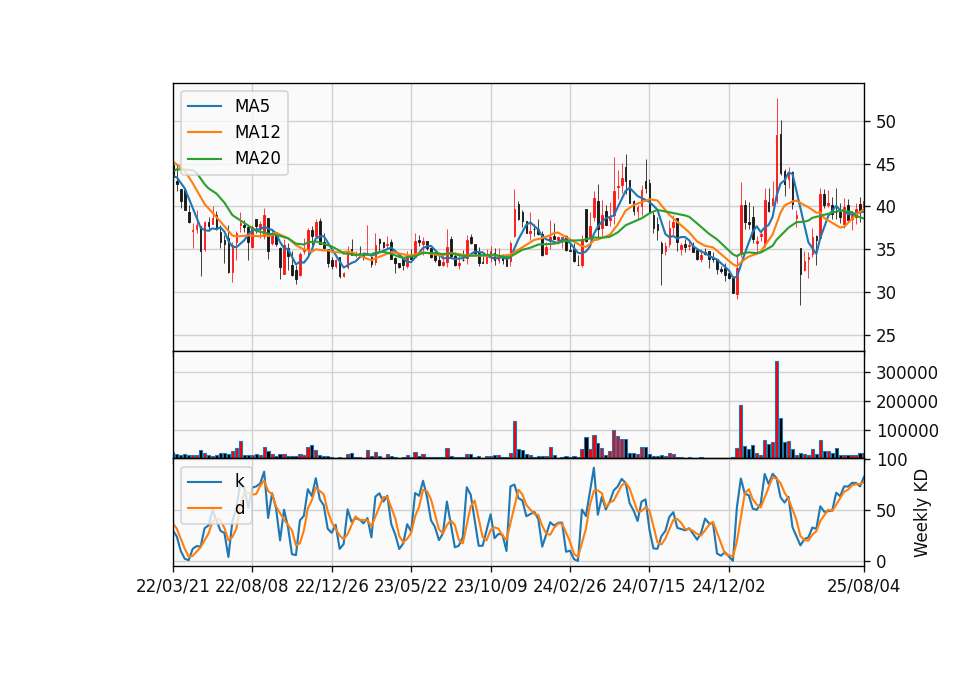960x690 pixels.
Task: Select the 24/02/26 date label
Action: click(570, 586)
